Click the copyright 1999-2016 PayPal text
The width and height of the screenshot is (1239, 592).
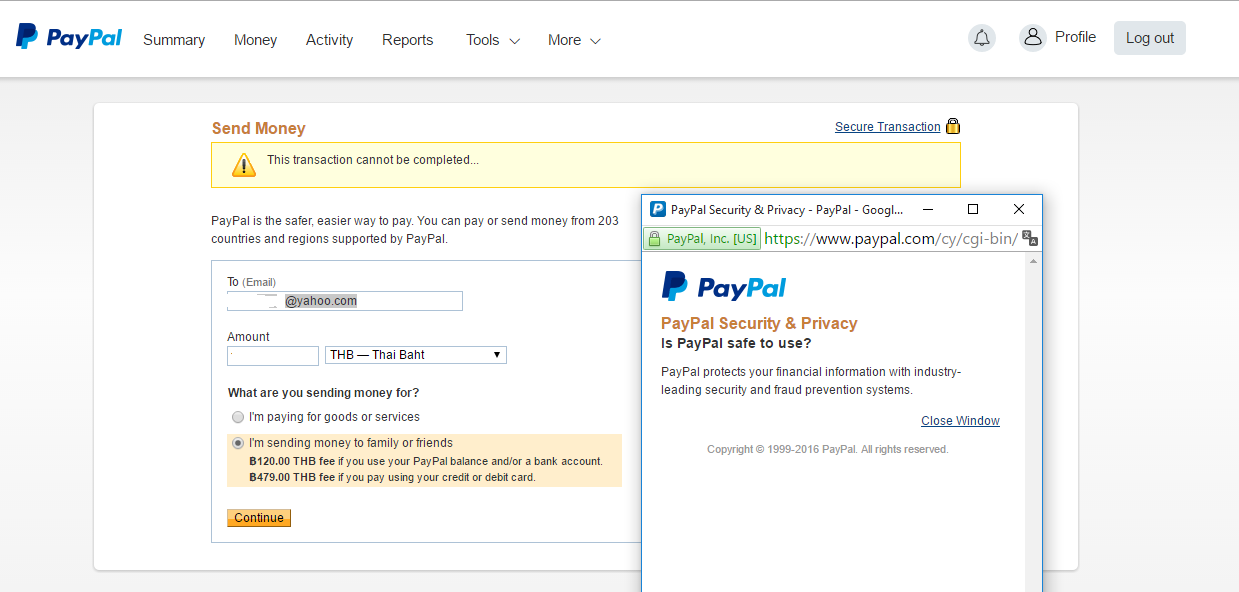[x=828, y=450]
